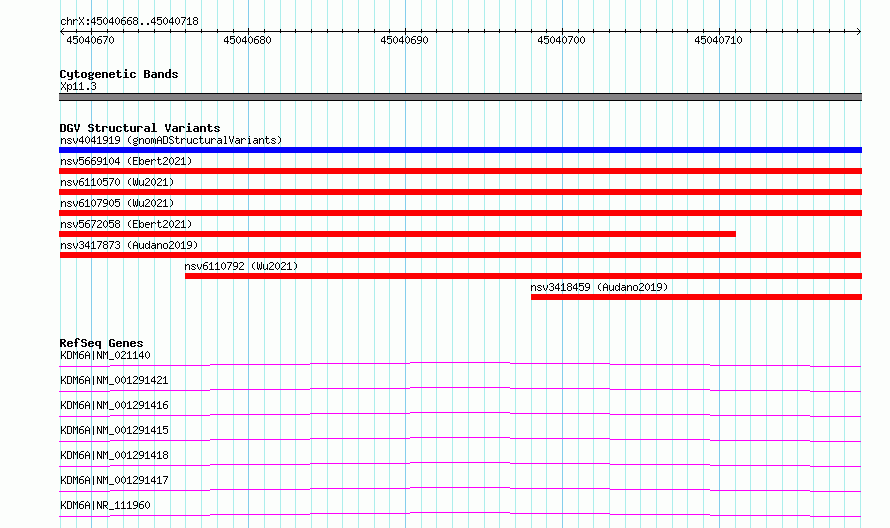Open nsv3417873 (Audano2019) variant label
This screenshot has width=890, height=528.
click(129, 245)
